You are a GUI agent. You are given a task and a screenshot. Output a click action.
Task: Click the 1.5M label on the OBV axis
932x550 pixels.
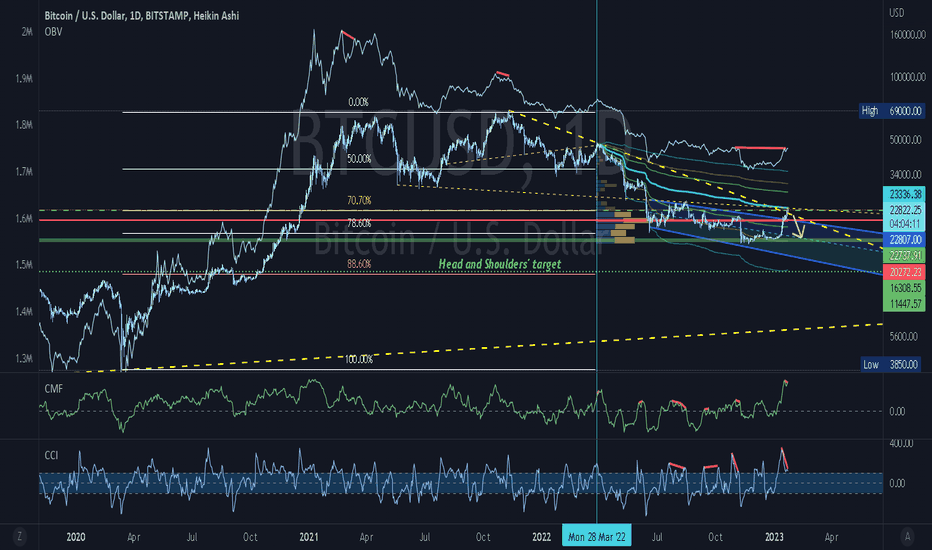[x=24, y=265]
